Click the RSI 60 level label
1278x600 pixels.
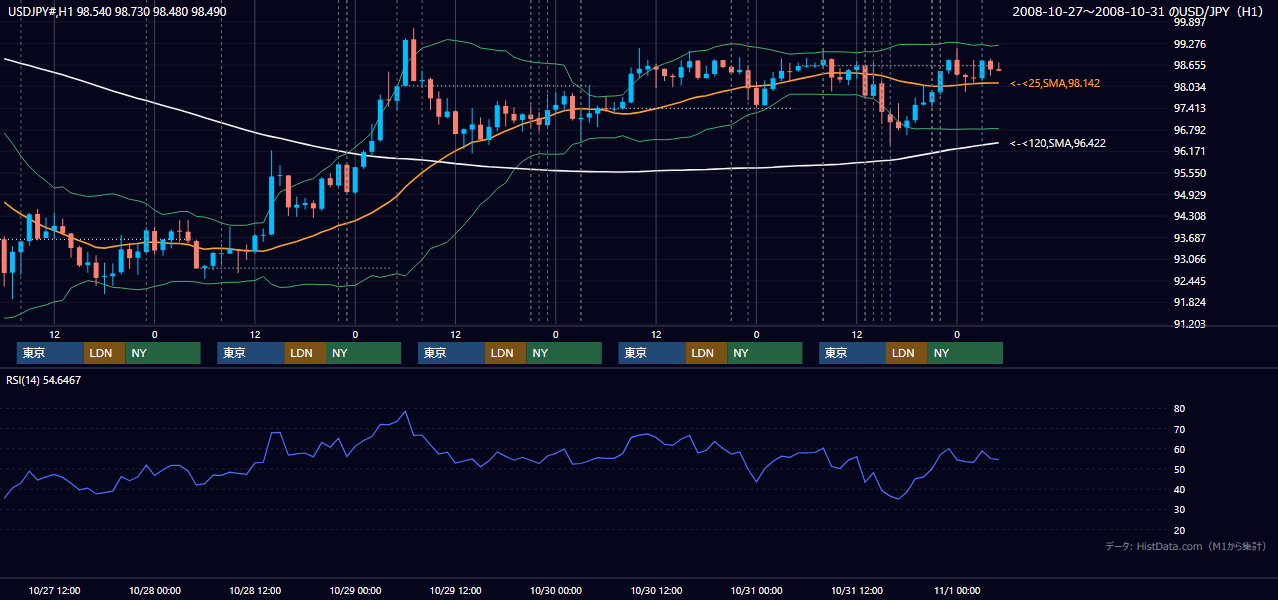click(x=1179, y=449)
